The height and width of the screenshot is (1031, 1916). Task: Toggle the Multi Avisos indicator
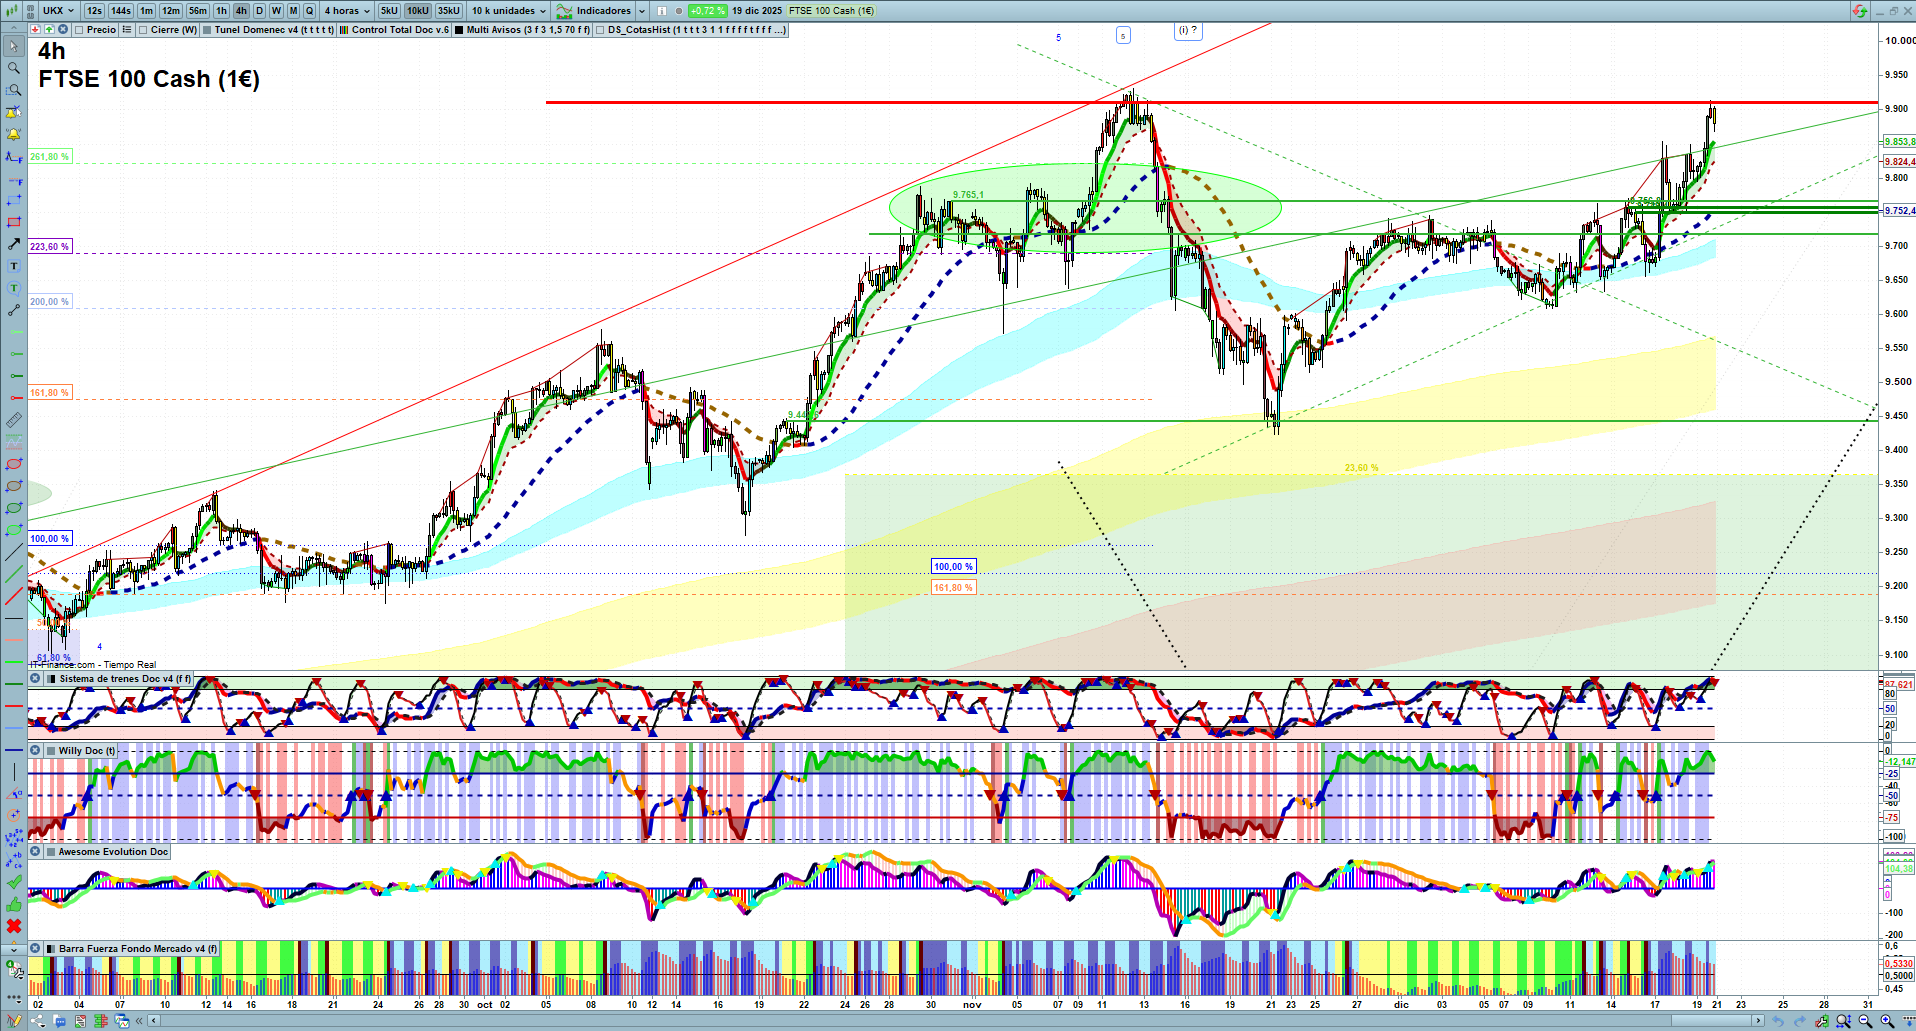click(459, 30)
